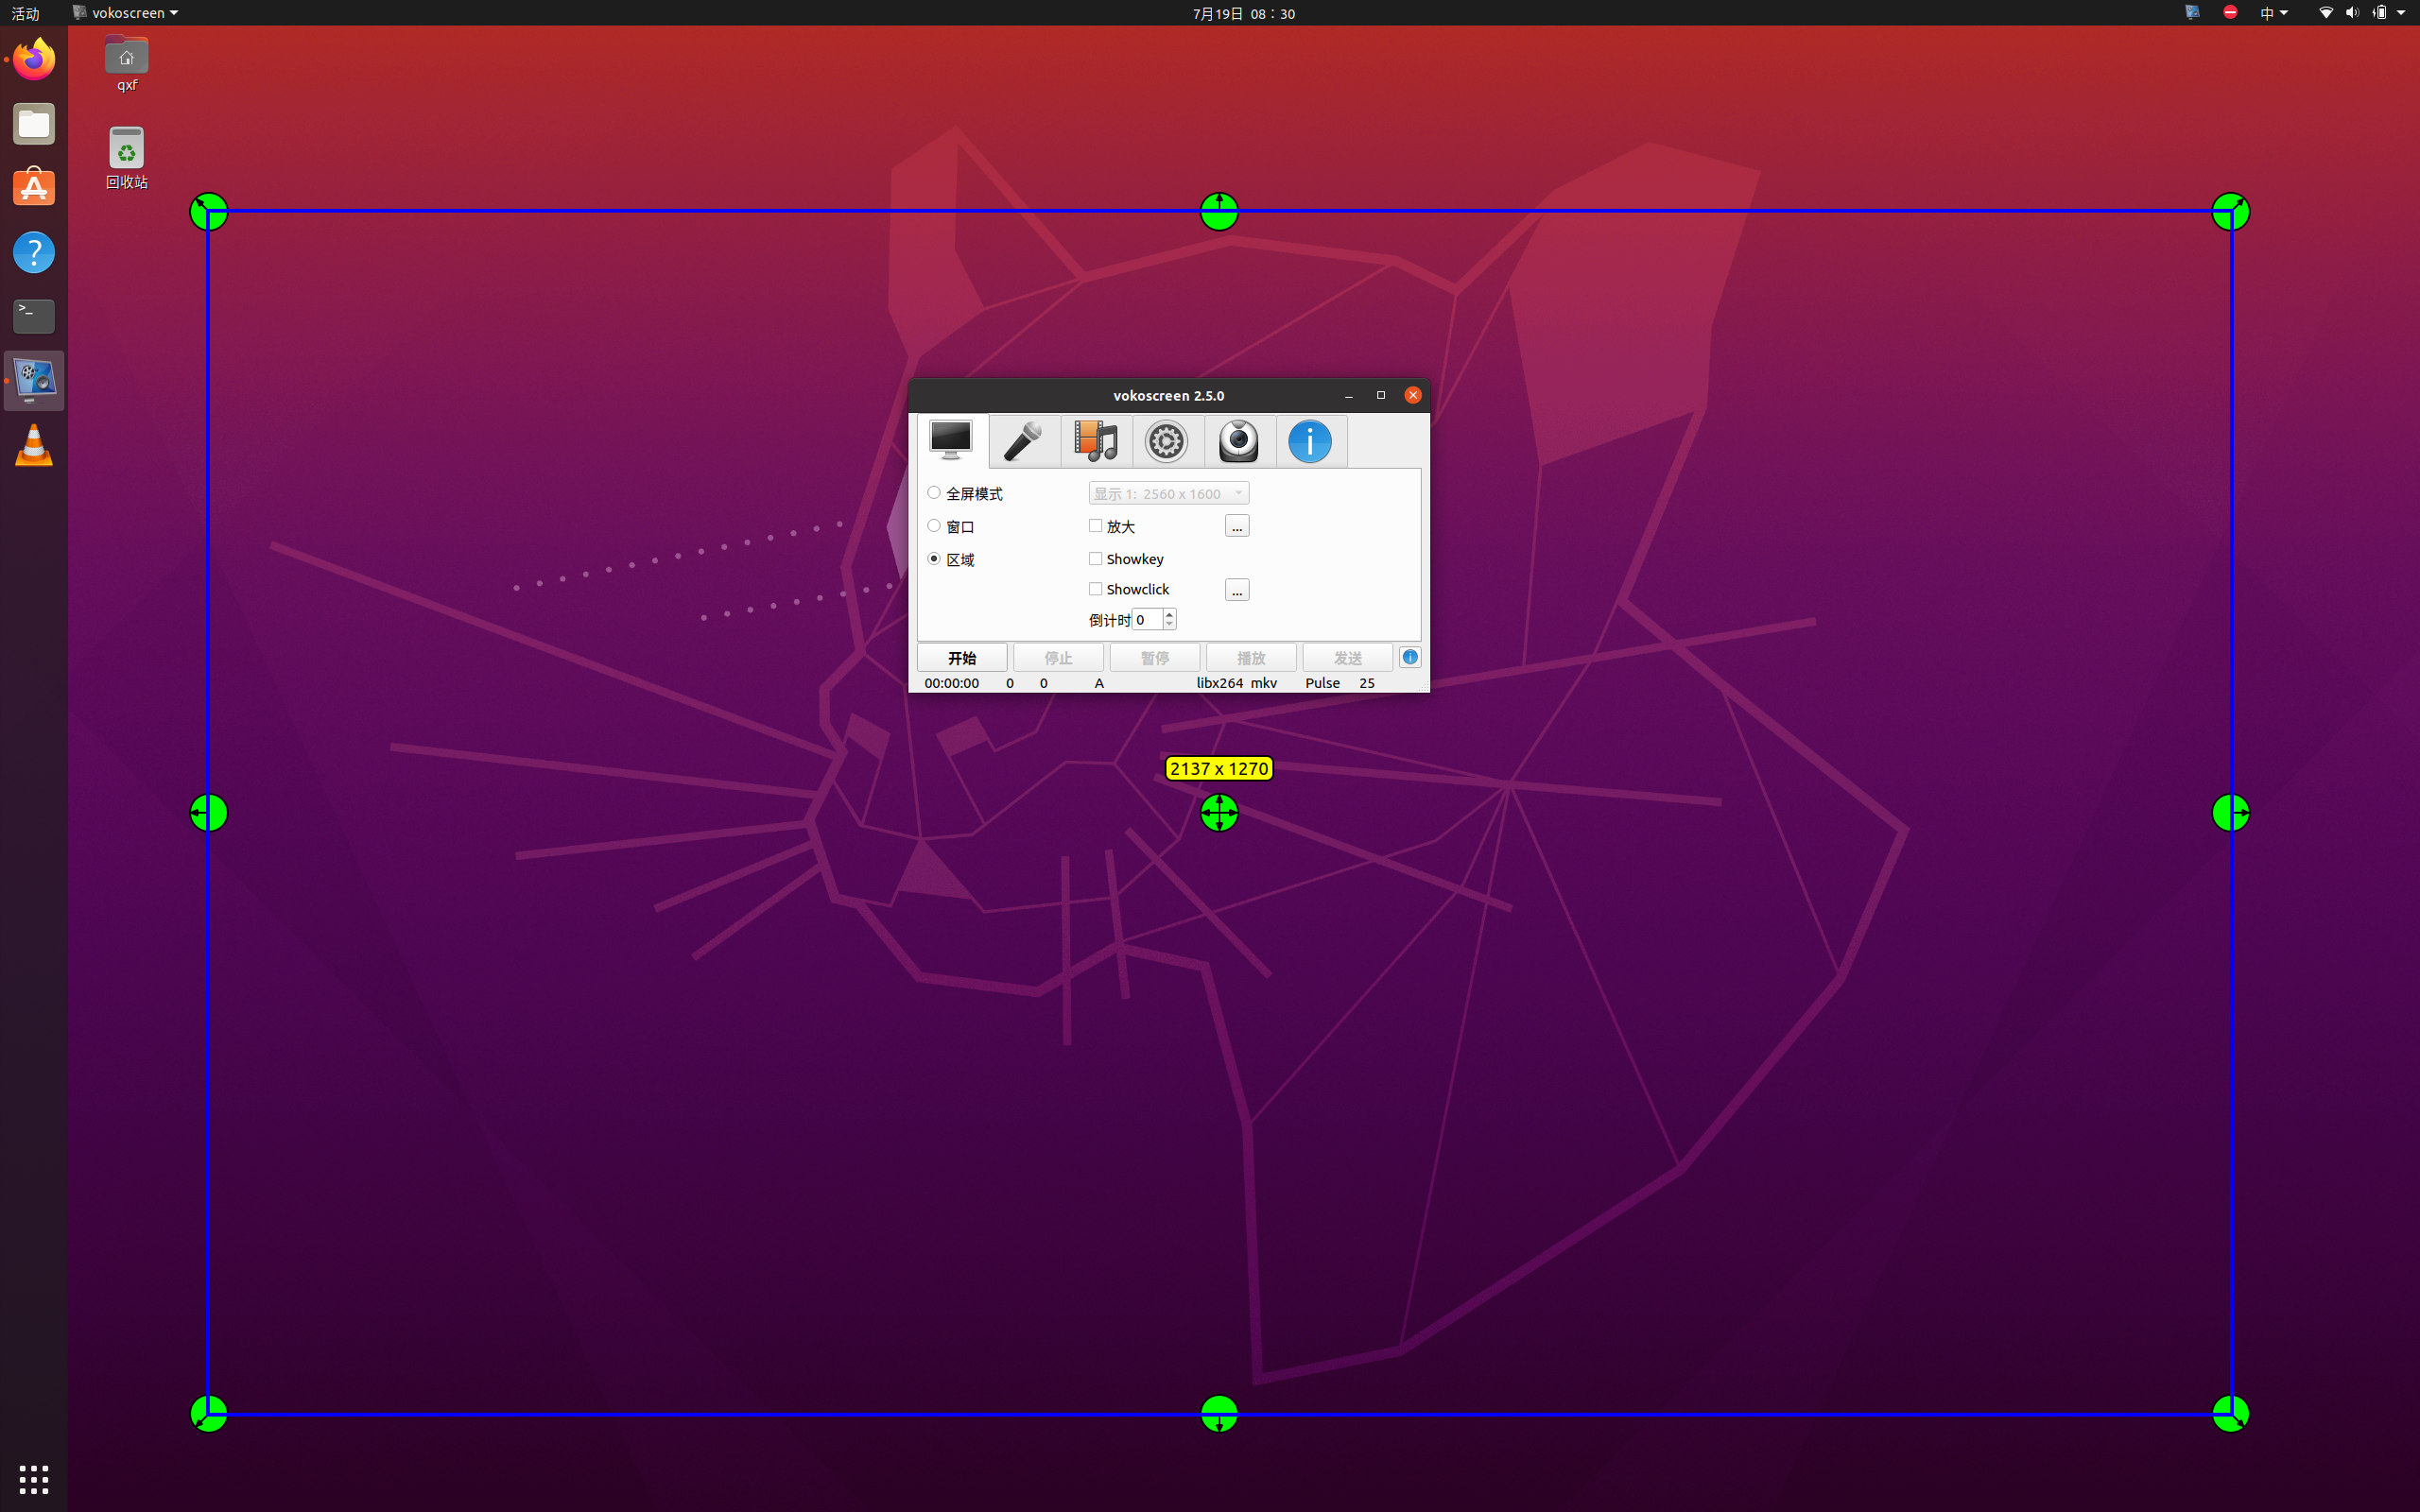Show applications grid in the dock
The image size is (2420, 1512).
[x=34, y=1479]
